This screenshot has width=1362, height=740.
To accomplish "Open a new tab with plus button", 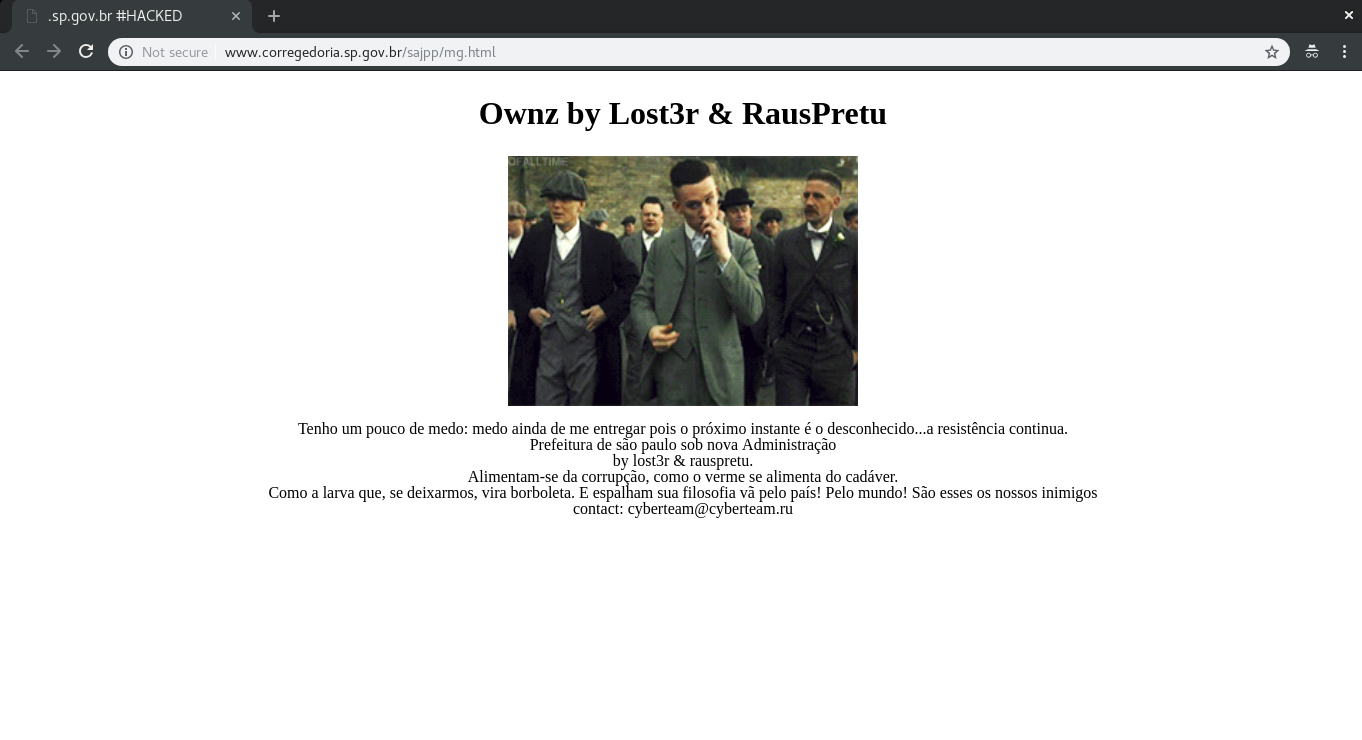I will click(274, 16).
